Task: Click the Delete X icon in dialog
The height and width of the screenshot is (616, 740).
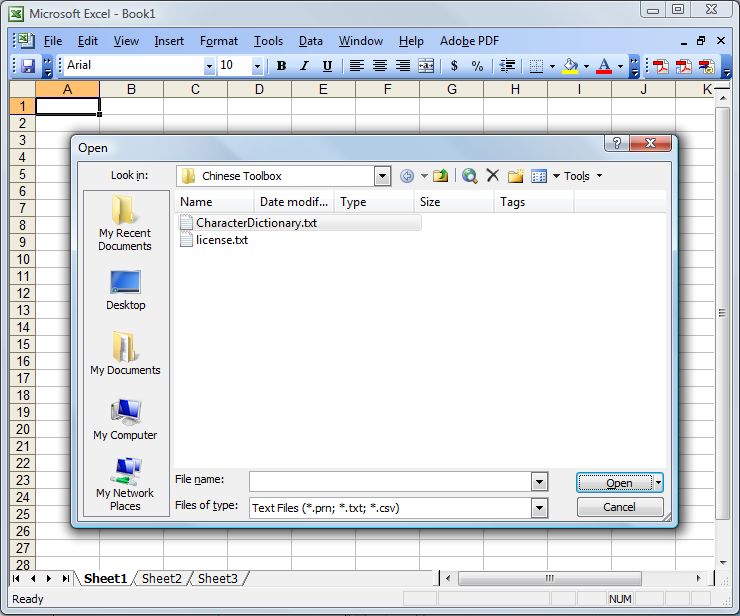Action: tap(493, 176)
